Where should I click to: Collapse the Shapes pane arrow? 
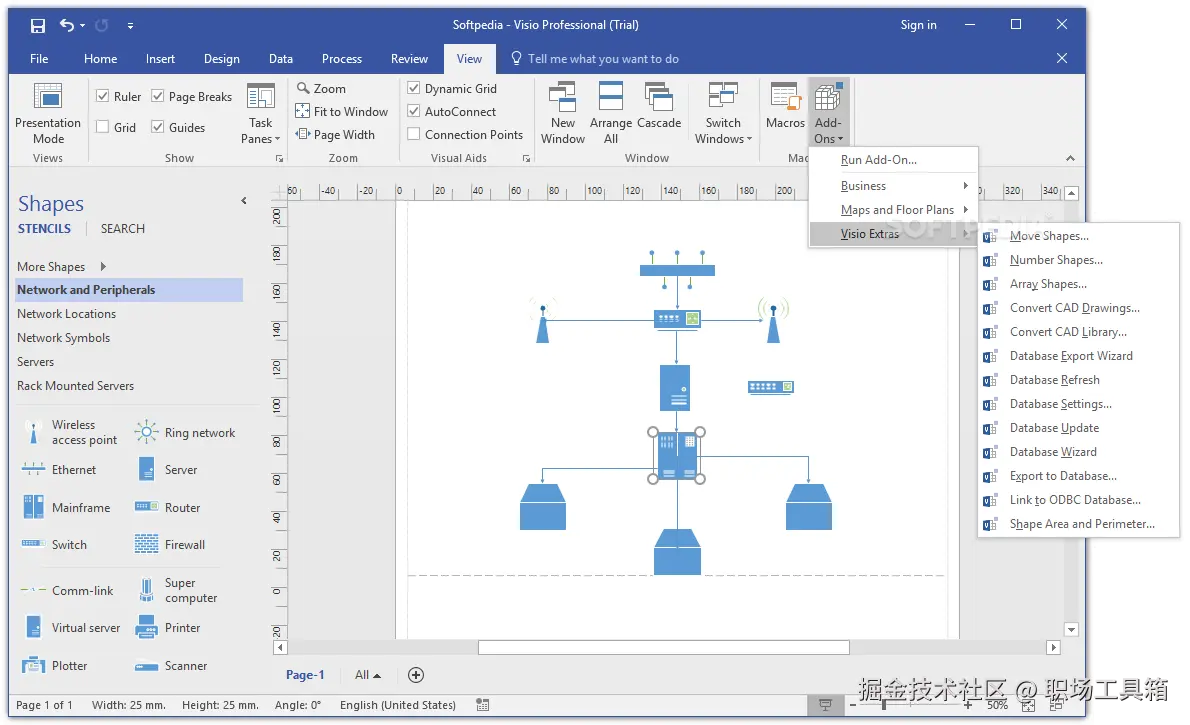(x=244, y=201)
